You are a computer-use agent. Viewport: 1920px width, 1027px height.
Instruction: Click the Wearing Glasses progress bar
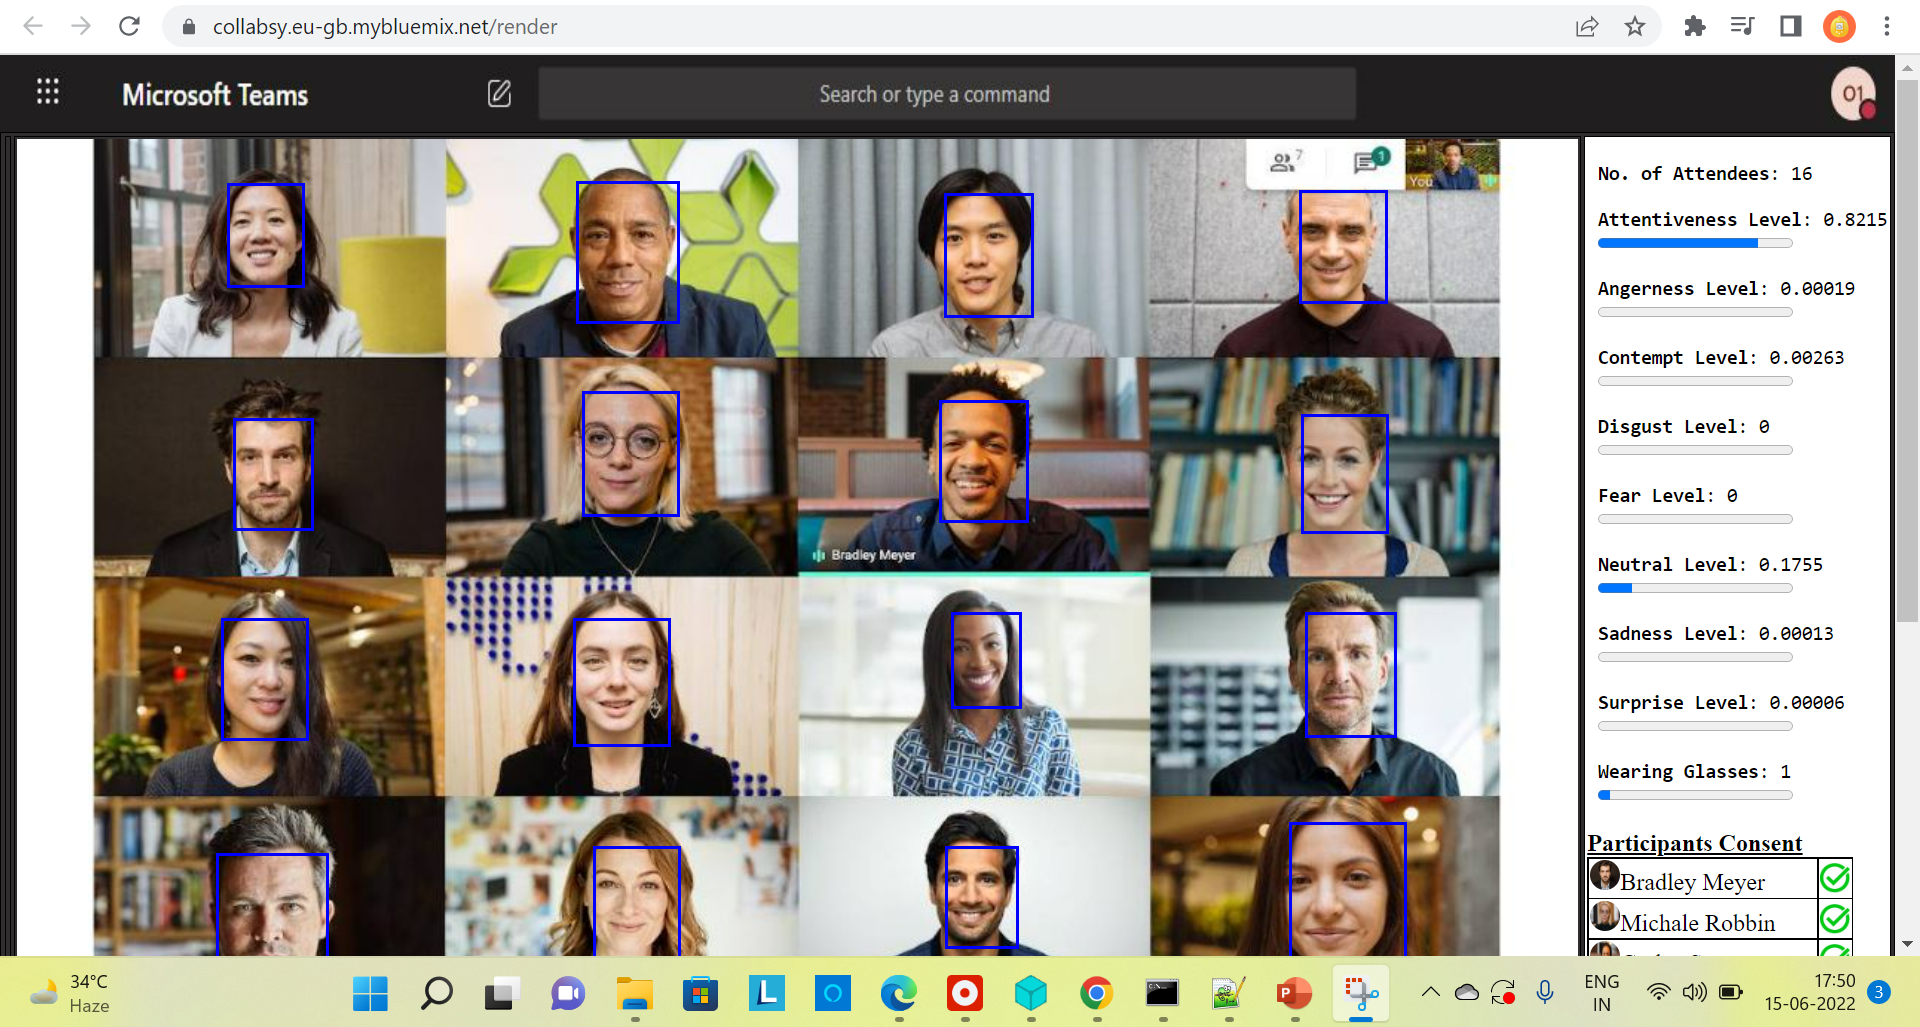click(x=1695, y=795)
